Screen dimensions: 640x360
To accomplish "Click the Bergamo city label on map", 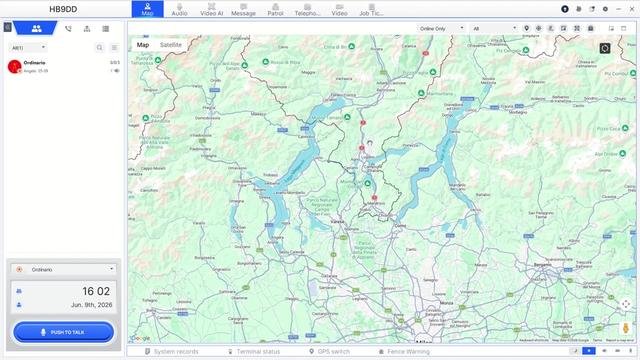I will tap(543, 264).
